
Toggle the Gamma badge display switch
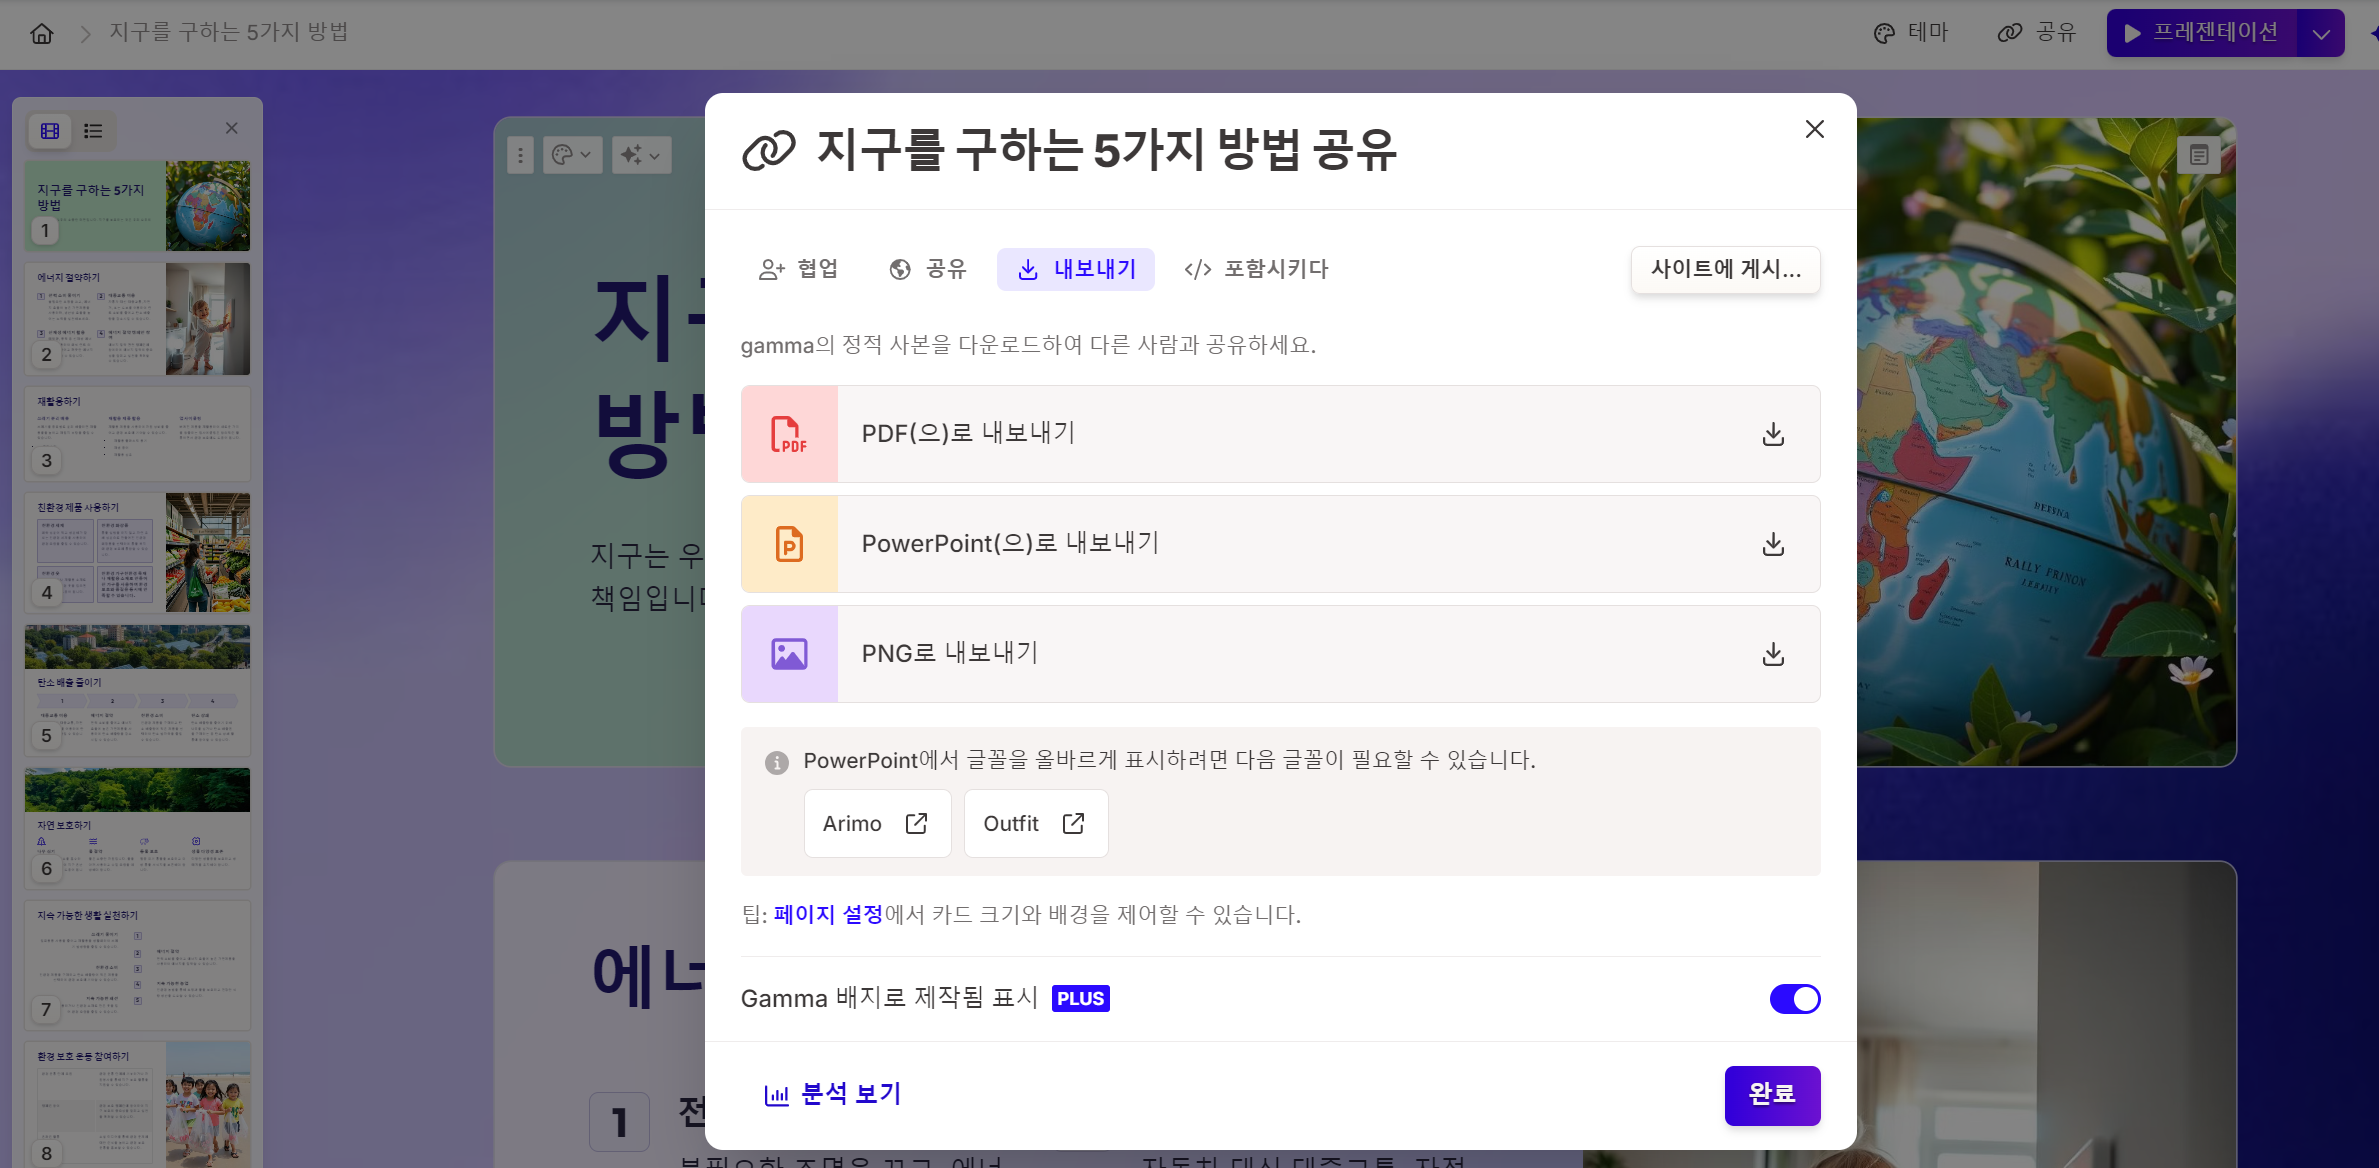click(x=1794, y=998)
